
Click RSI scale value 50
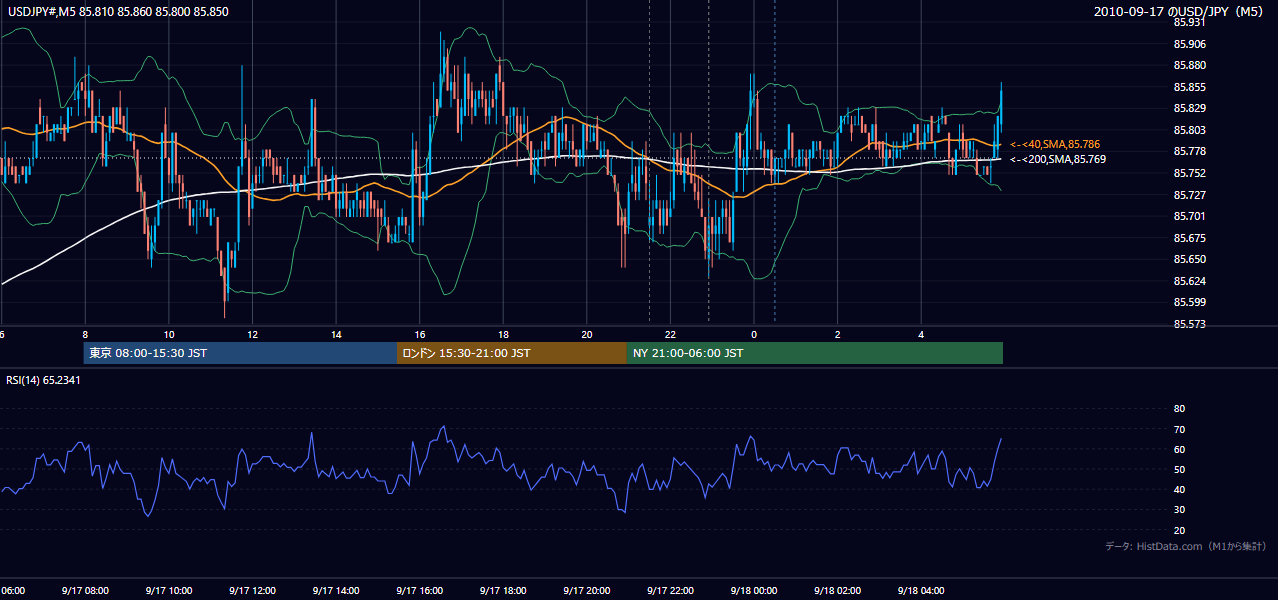click(1179, 469)
